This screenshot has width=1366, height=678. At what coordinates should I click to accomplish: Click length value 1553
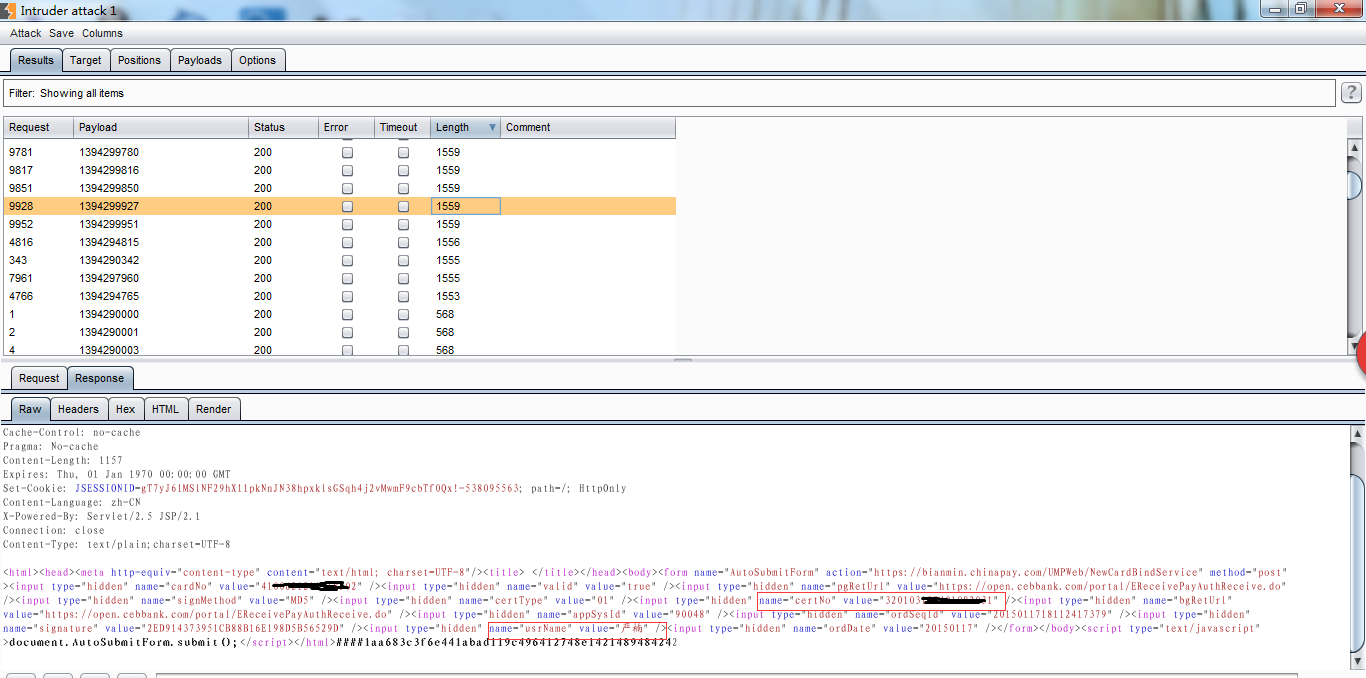tap(448, 296)
